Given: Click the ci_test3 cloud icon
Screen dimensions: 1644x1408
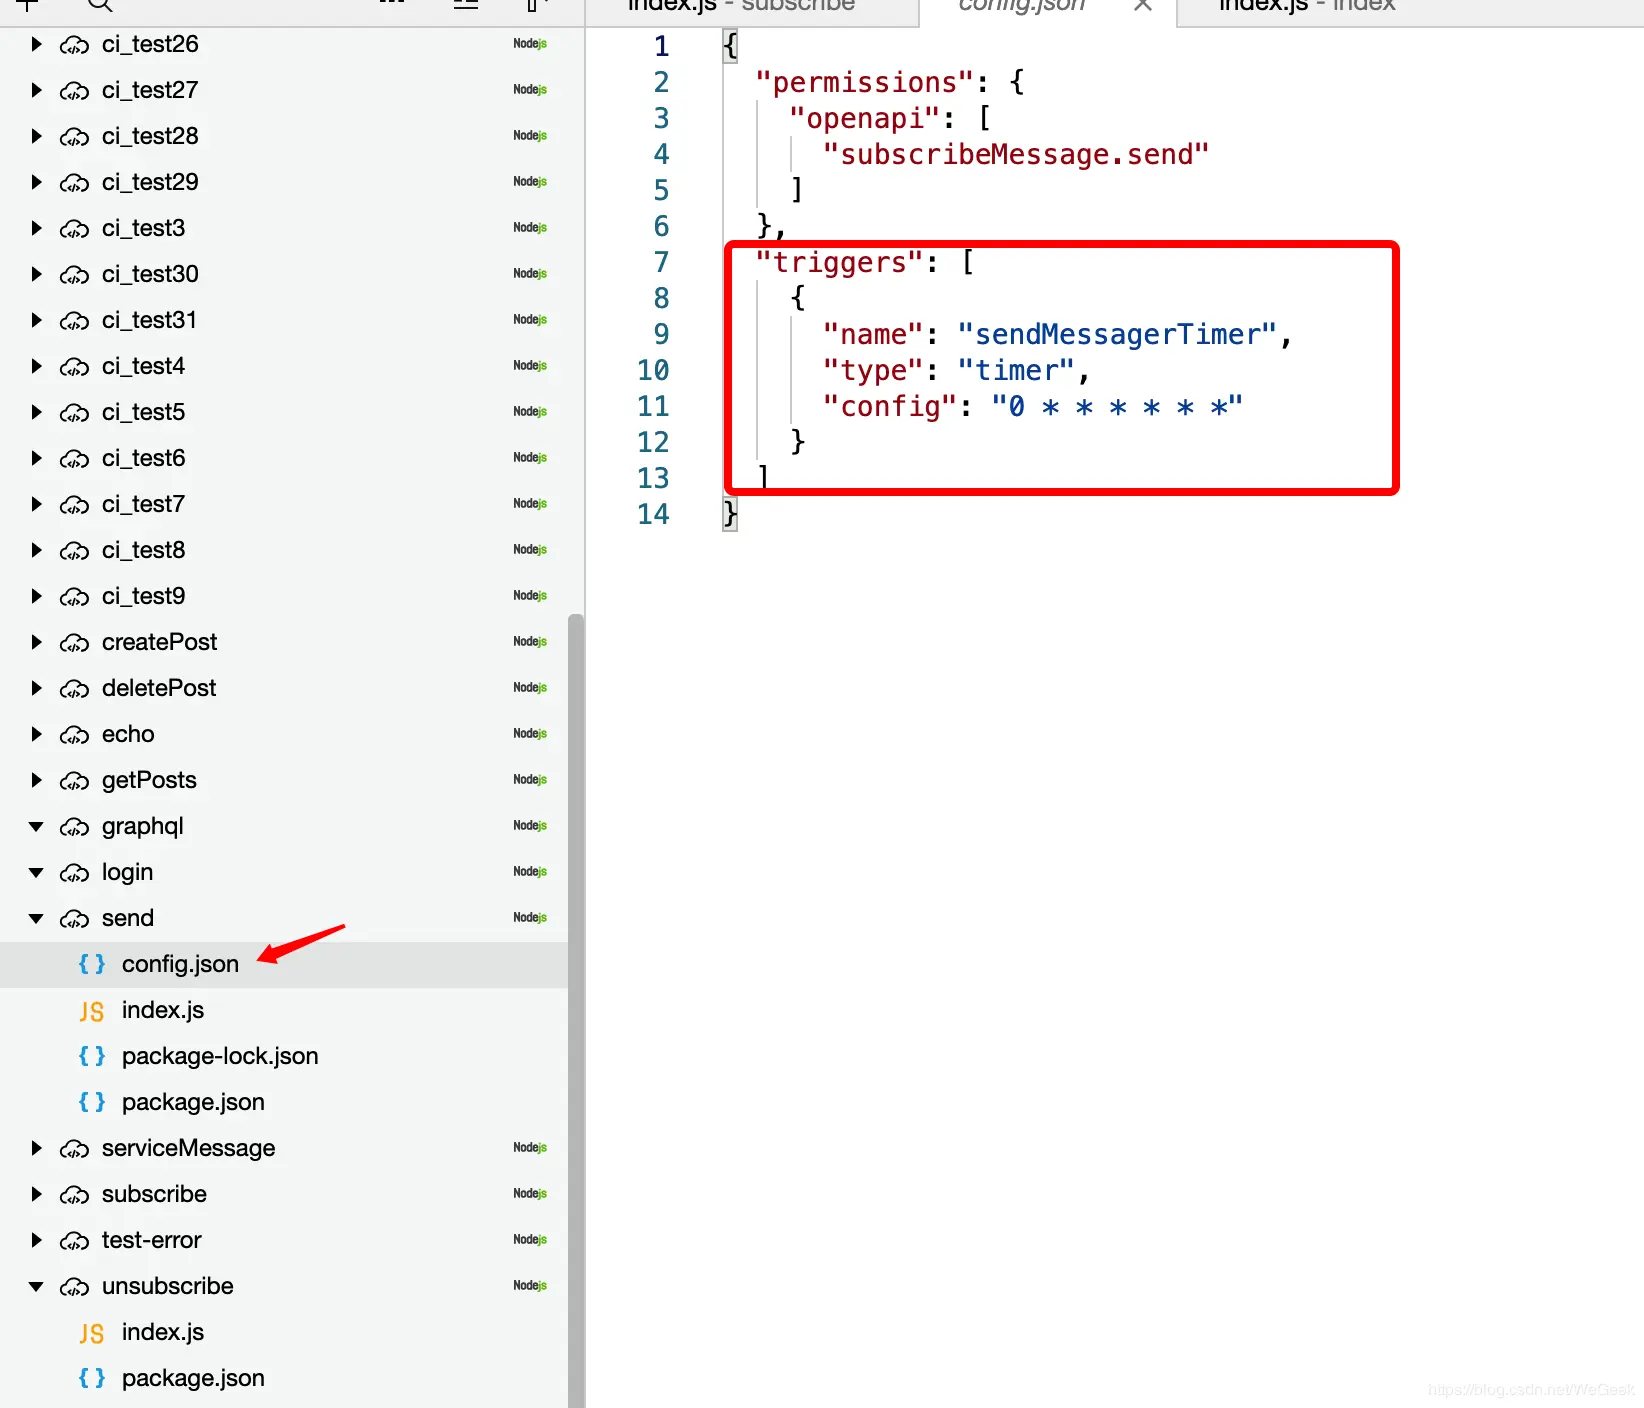Looking at the screenshot, I should tap(74, 229).
